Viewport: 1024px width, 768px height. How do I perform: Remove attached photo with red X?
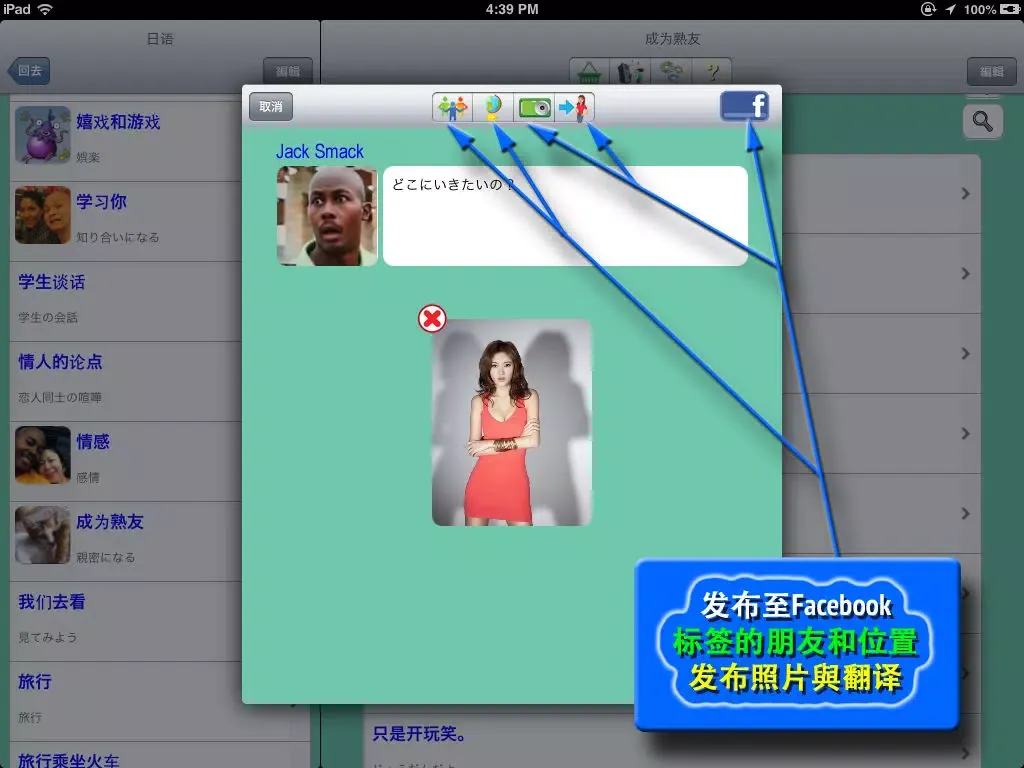point(432,319)
